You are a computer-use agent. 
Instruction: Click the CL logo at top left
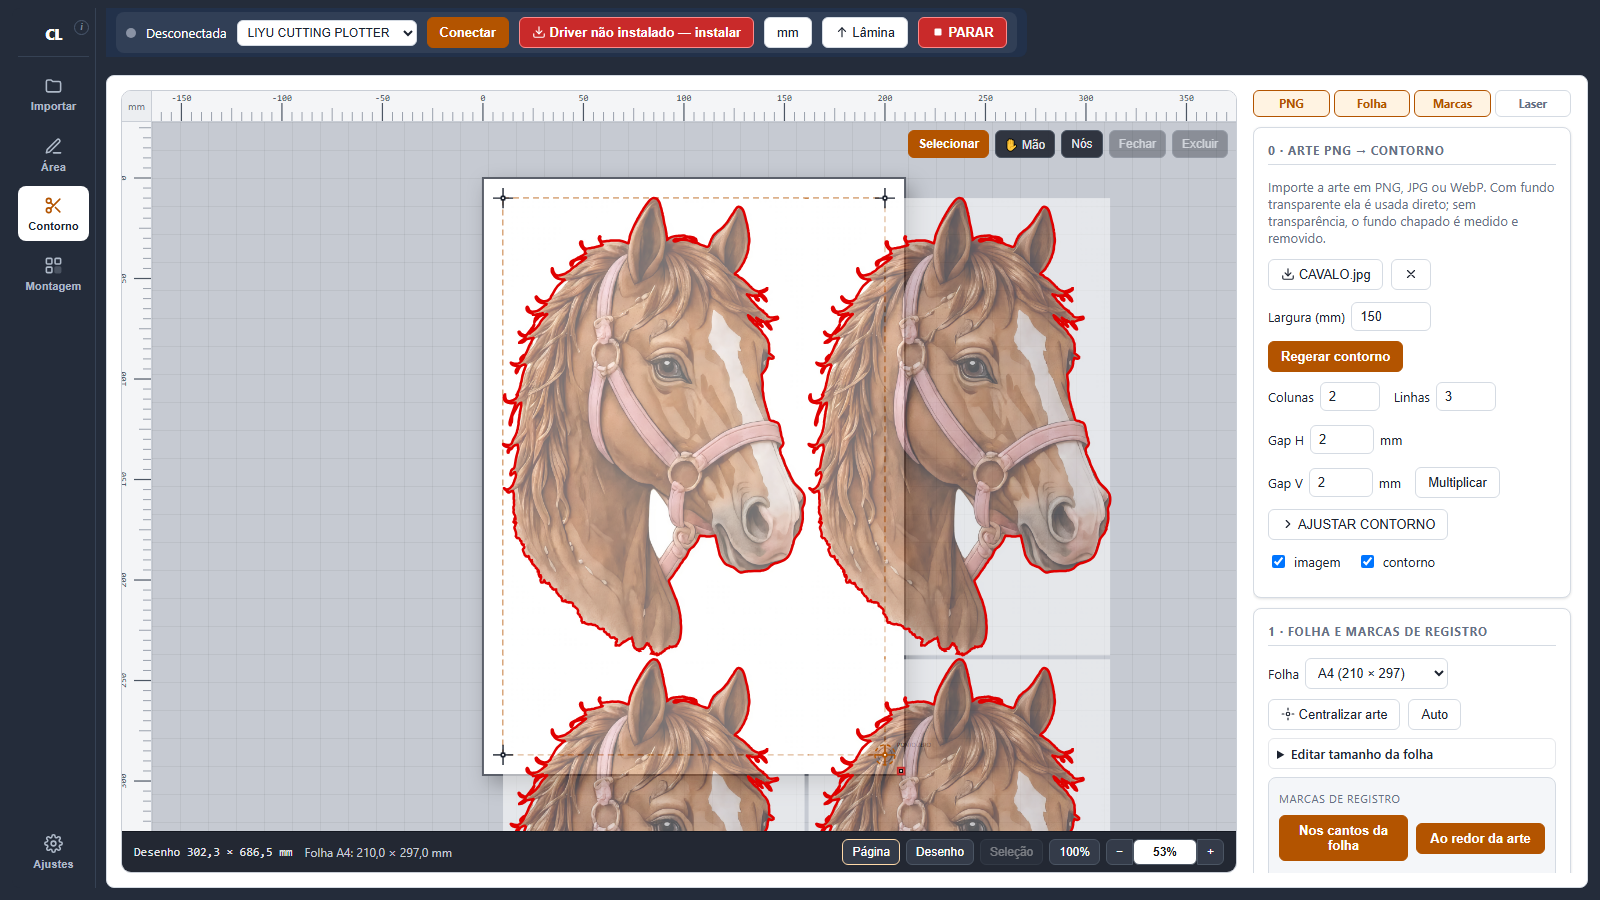point(54,34)
